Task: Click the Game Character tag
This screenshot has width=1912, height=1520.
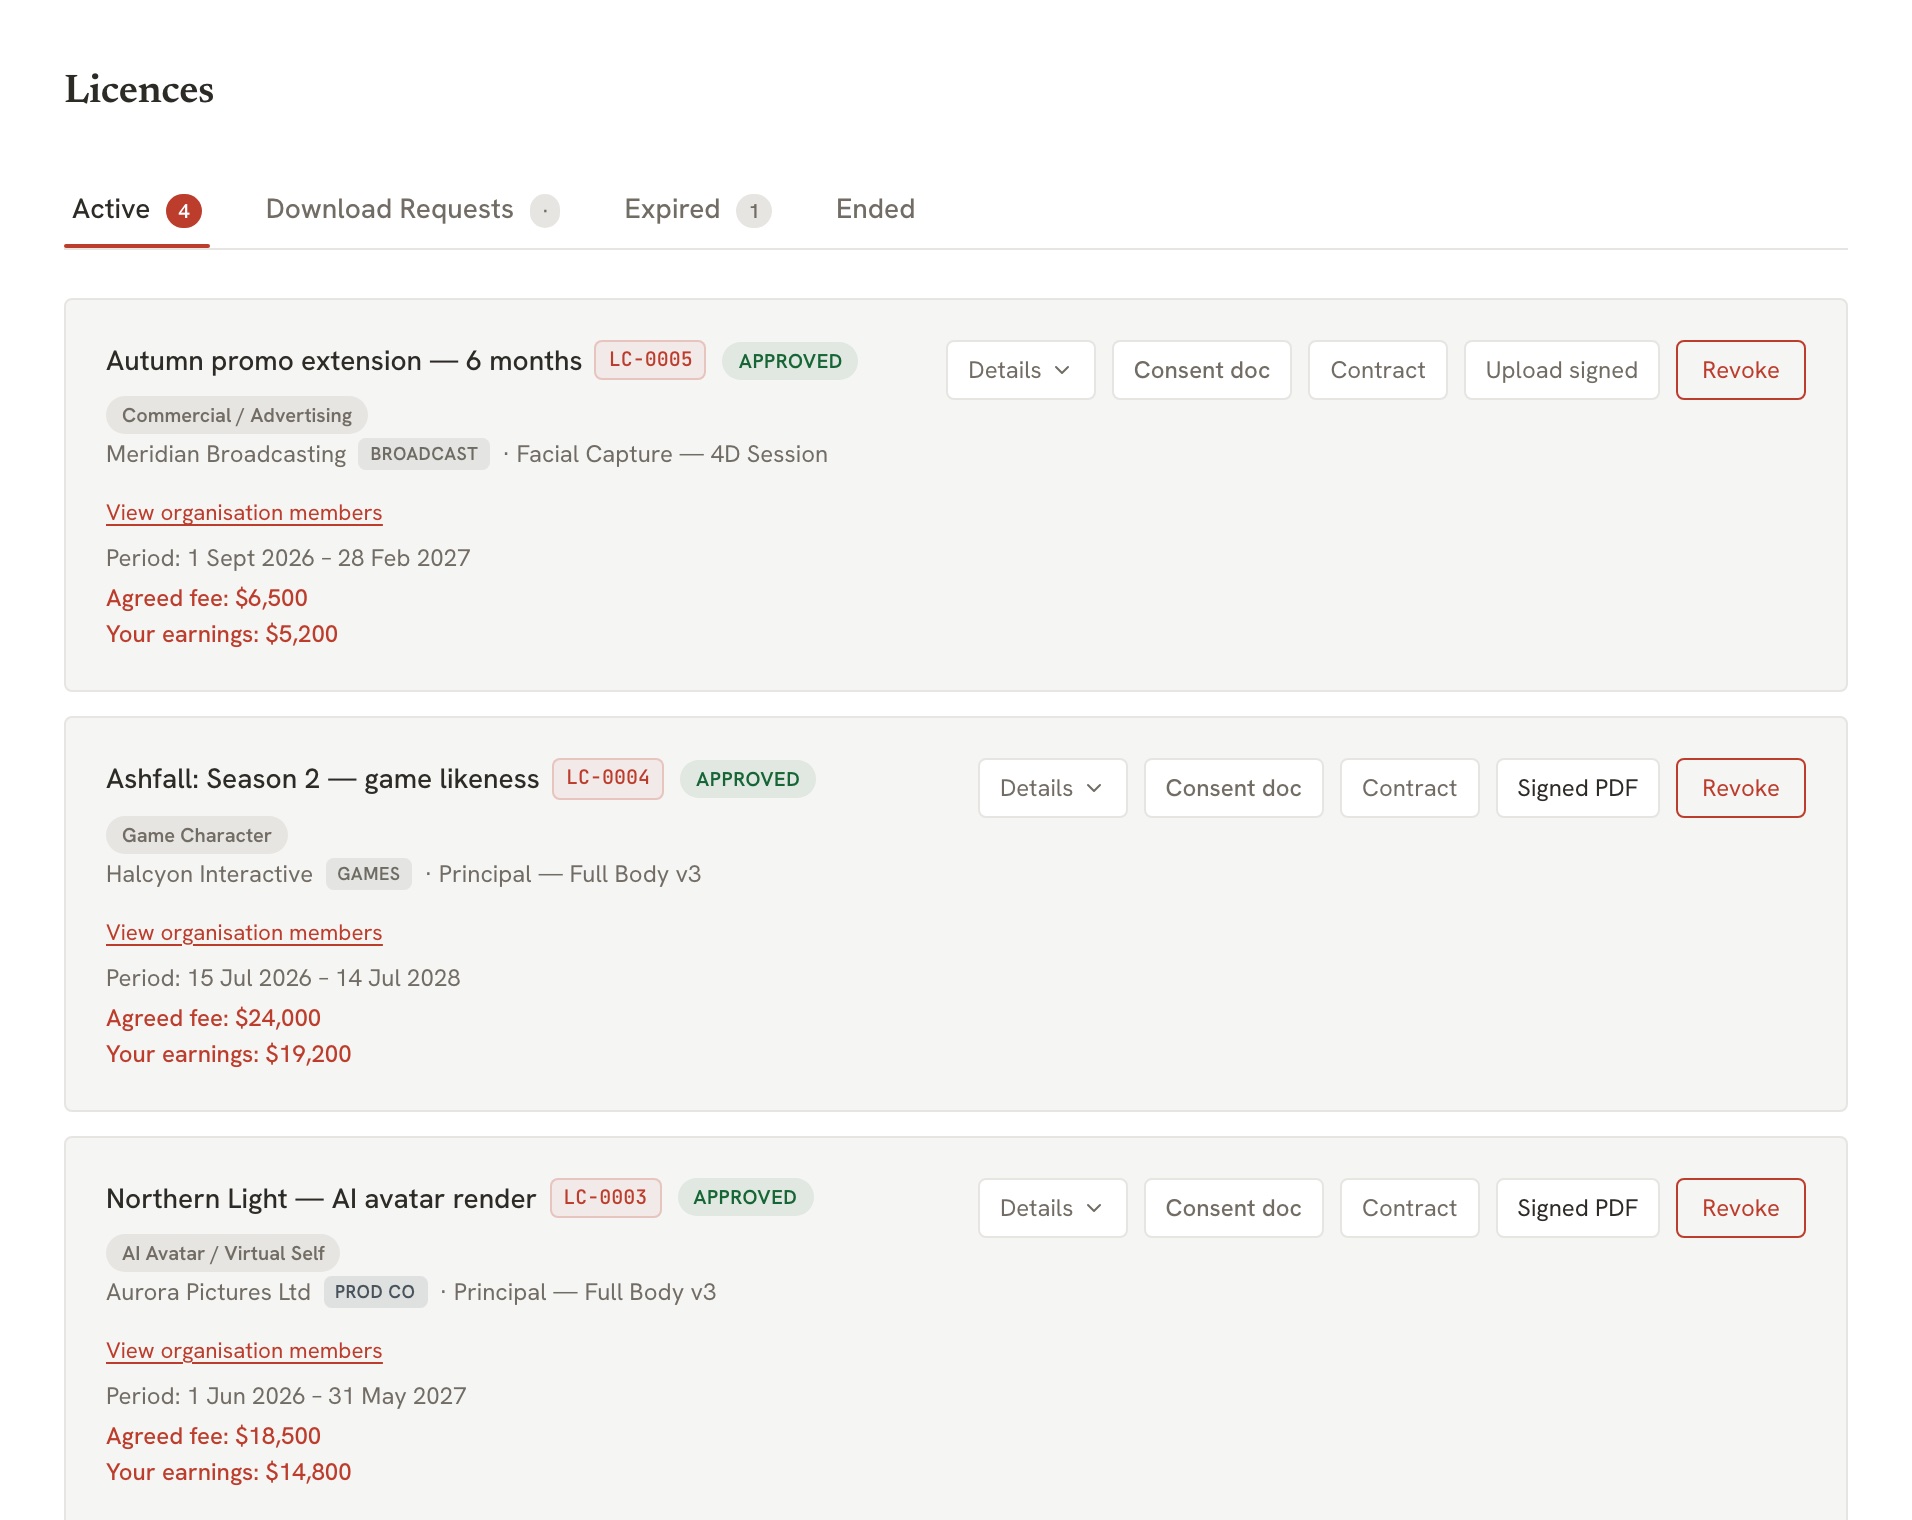Action: pyautogui.click(x=197, y=835)
